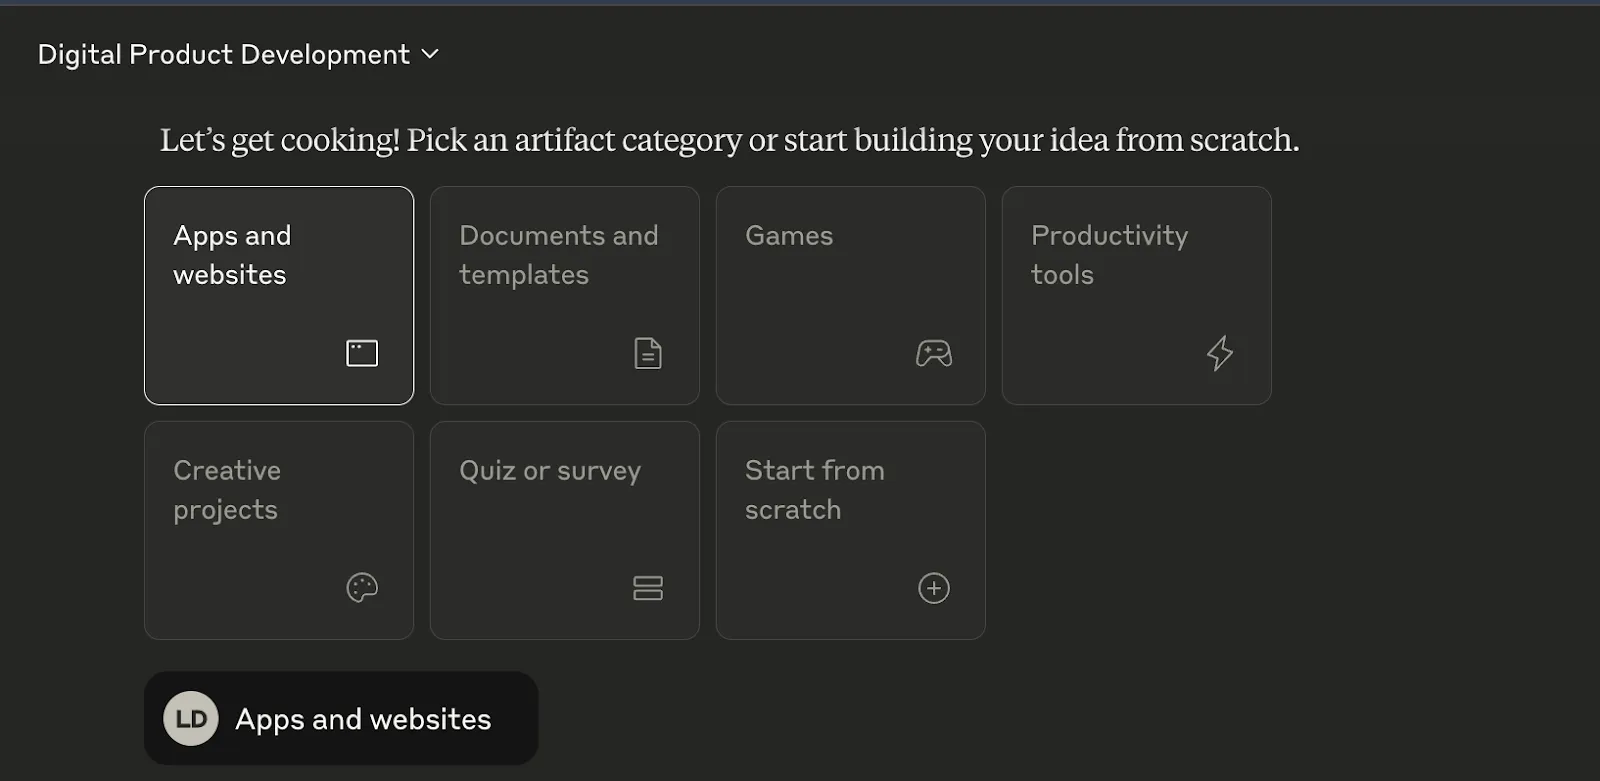Click the window icon on Apps and websites card
1600x781 pixels.
point(362,353)
